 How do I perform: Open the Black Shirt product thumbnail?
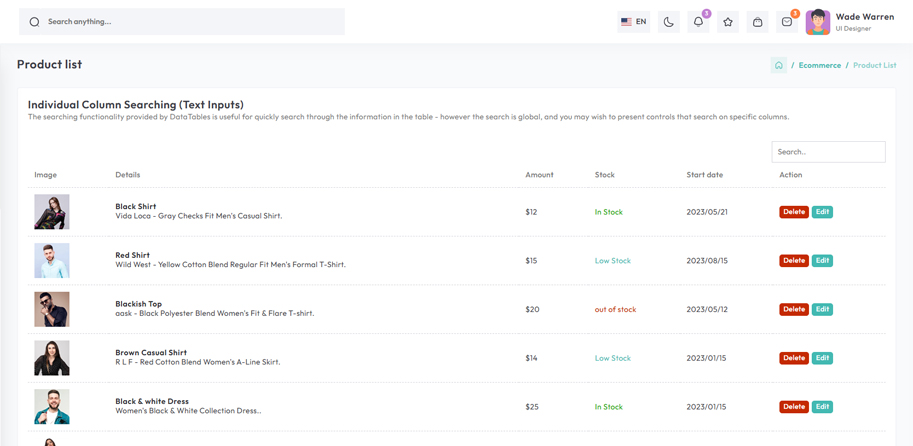click(52, 212)
